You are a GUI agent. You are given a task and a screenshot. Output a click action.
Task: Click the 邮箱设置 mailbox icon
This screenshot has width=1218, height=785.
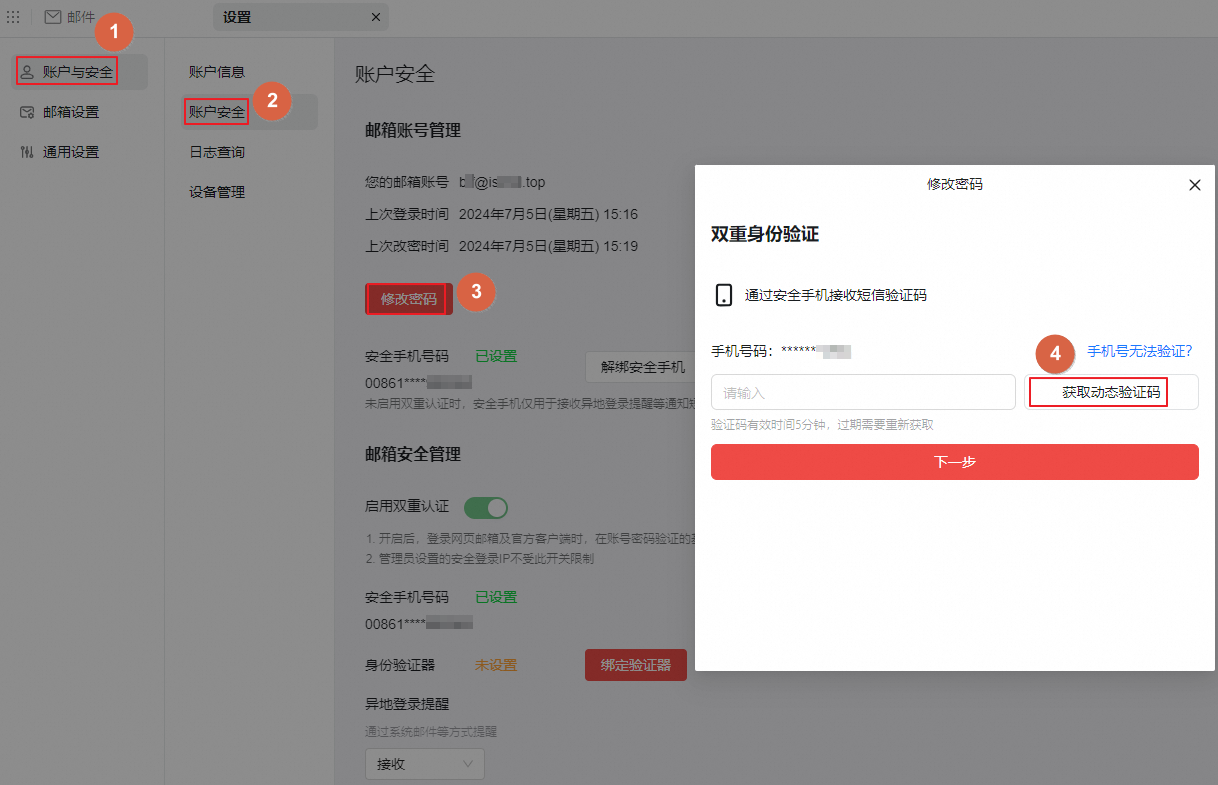click(27, 112)
